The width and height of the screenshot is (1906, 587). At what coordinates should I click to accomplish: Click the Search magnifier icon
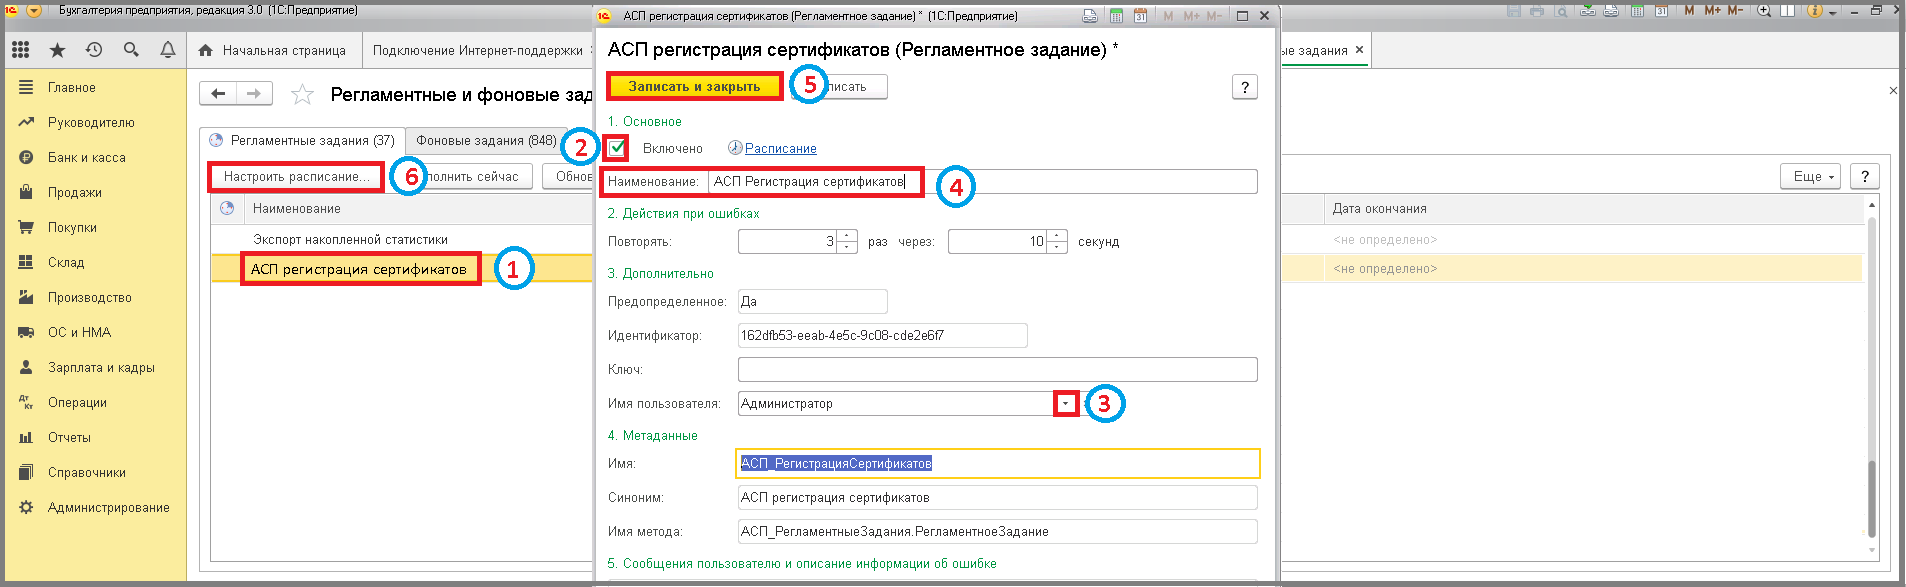tap(131, 50)
